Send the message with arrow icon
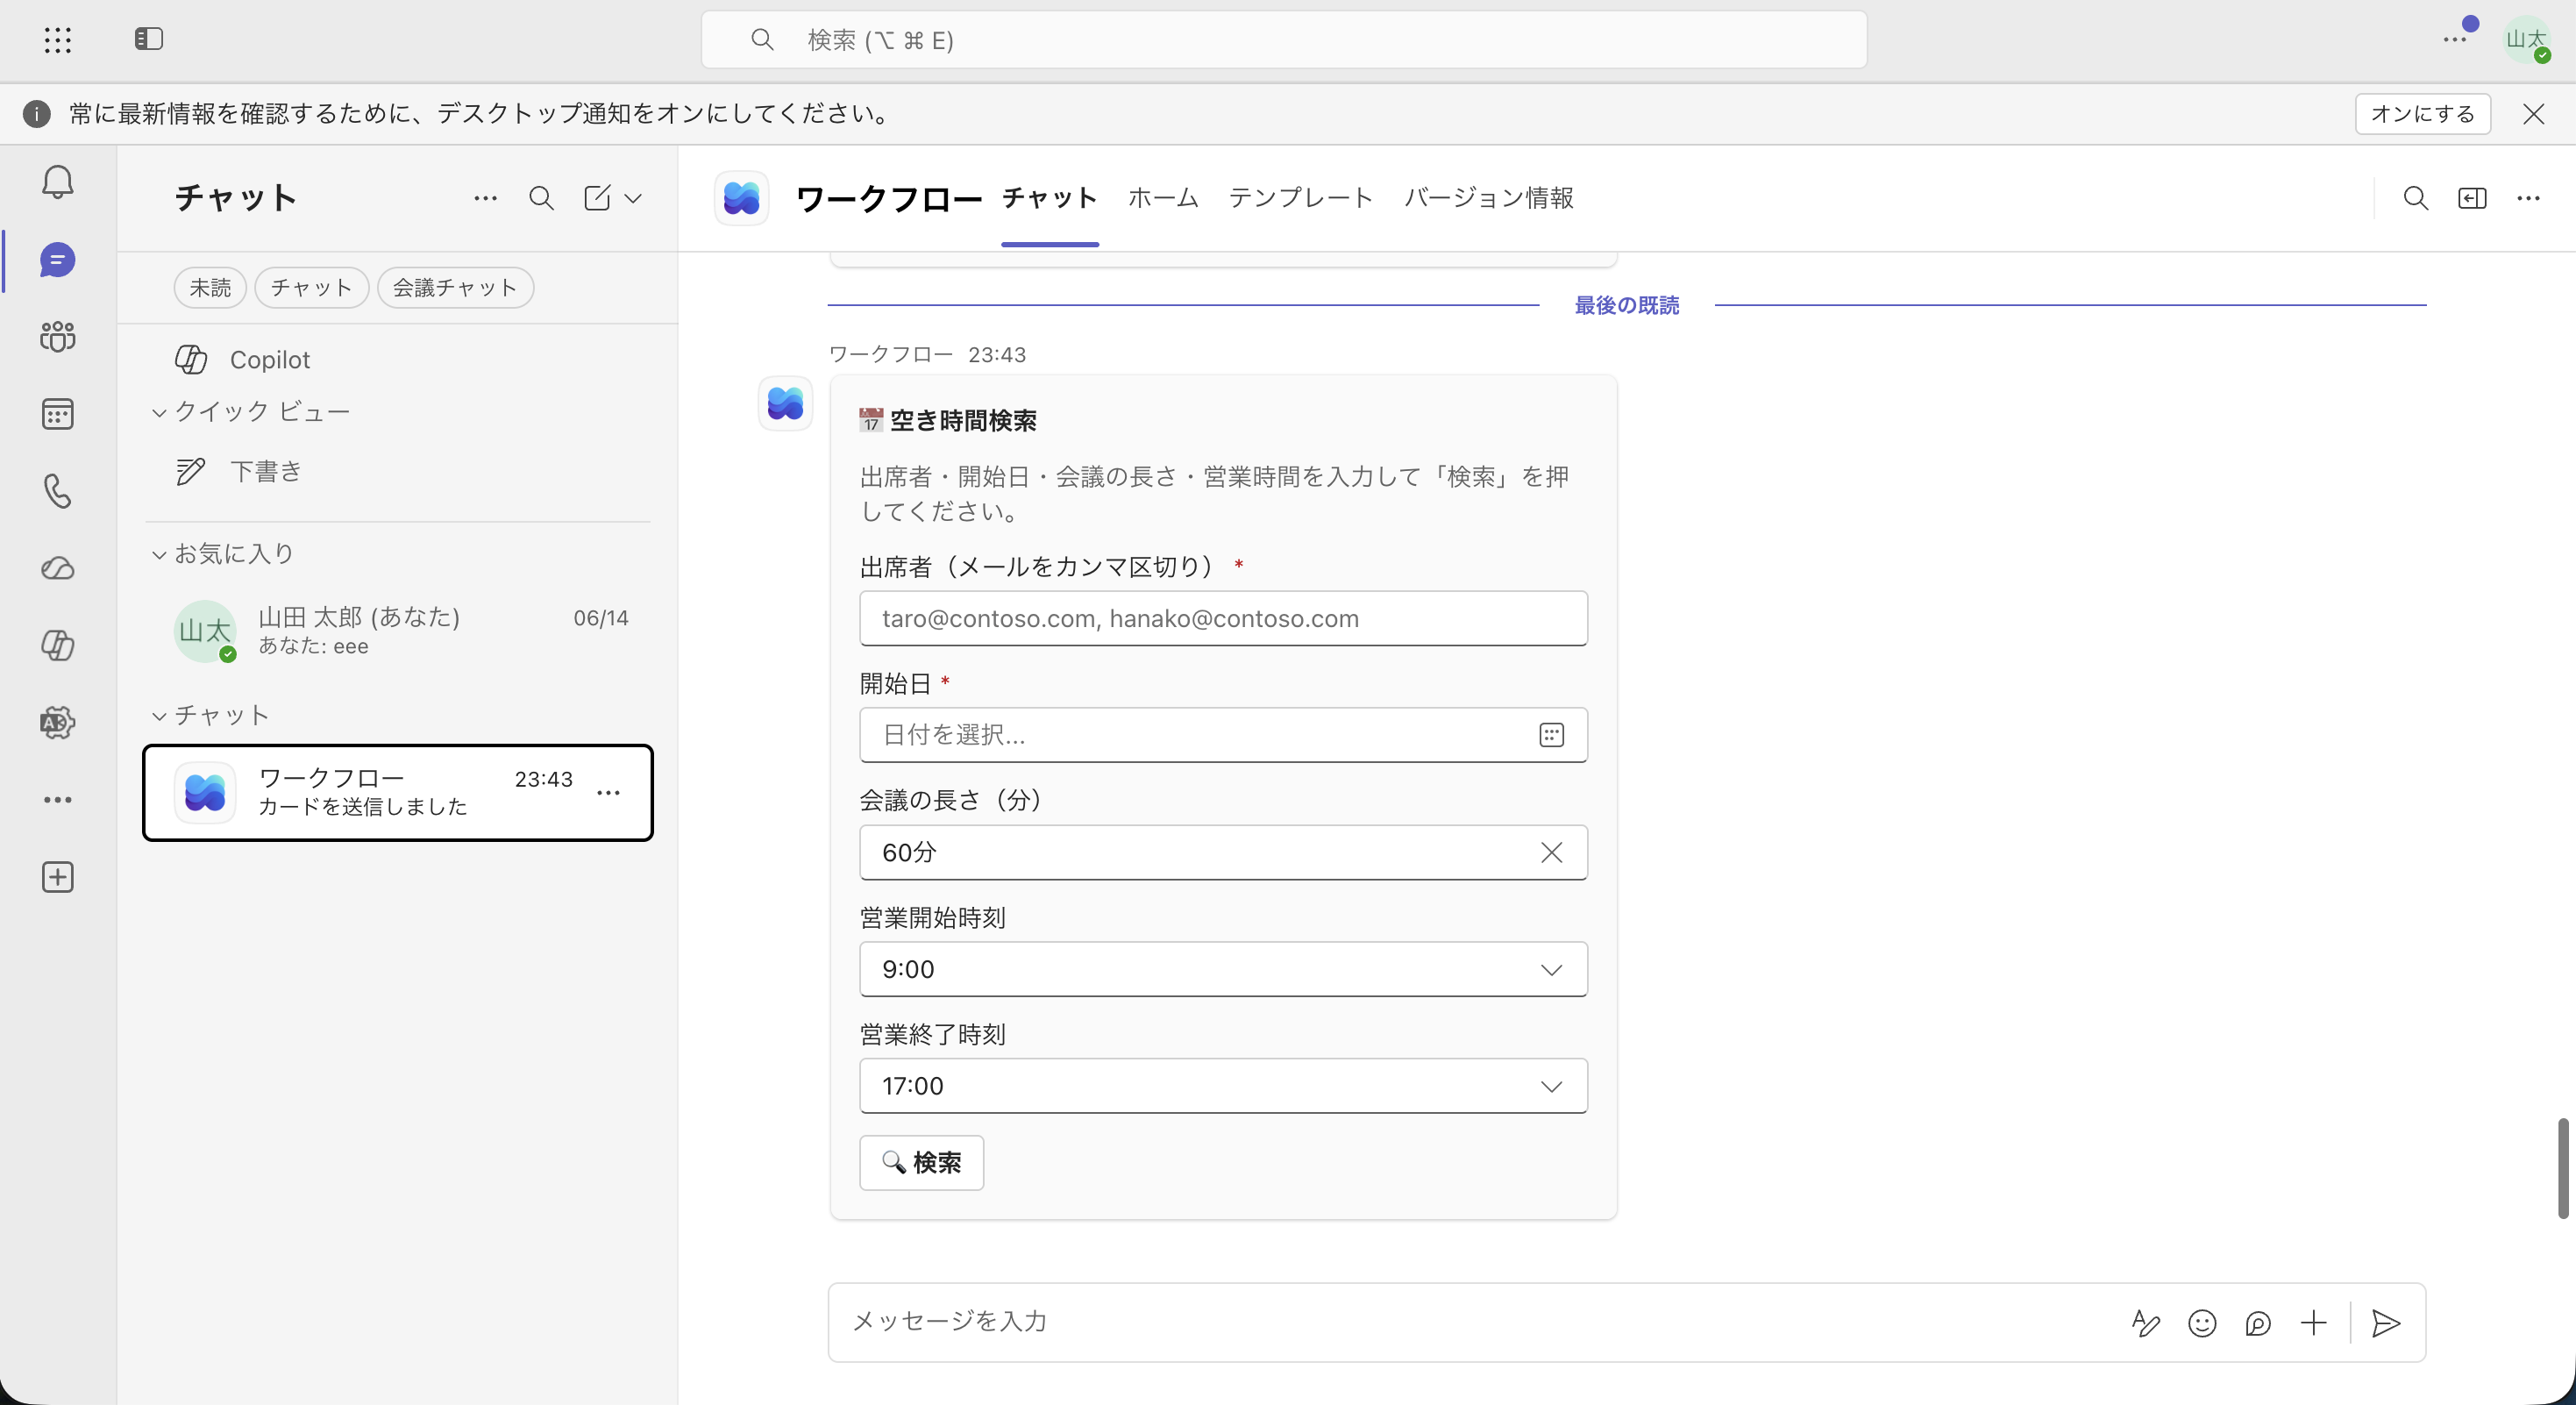 click(x=2386, y=1323)
